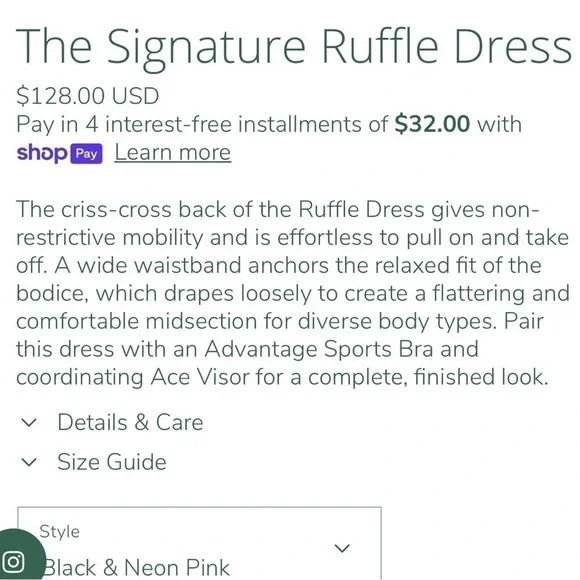Select the Black & Neon Pink style value
580x580 pixels.
137,568
